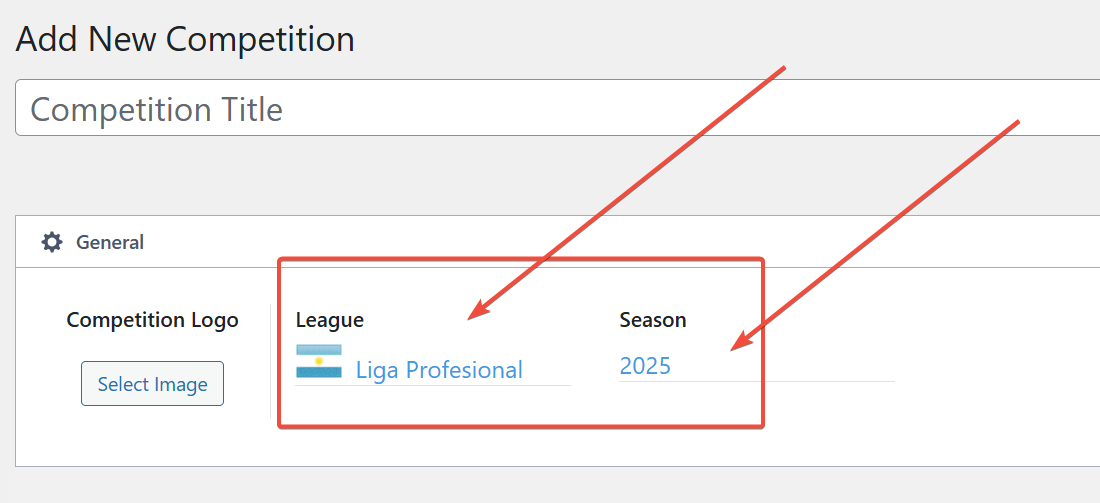This screenshot has height=503, width=1100.
Task: Open the Liga Profesional league selector
Action: (433, 365)
